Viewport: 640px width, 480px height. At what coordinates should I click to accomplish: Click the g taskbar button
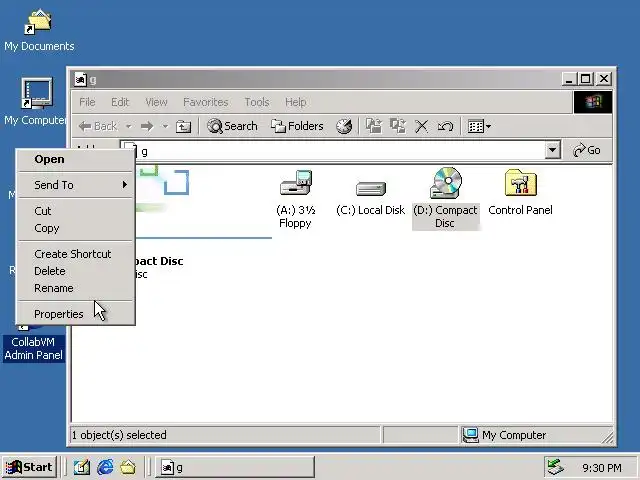(x=235, y=467)
